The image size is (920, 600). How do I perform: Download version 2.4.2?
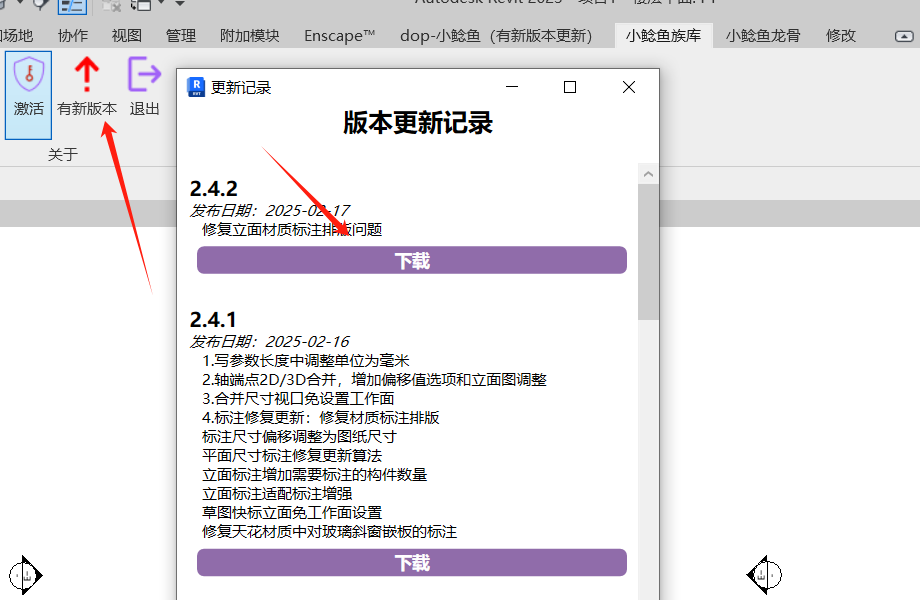click(x=412, y=260)
